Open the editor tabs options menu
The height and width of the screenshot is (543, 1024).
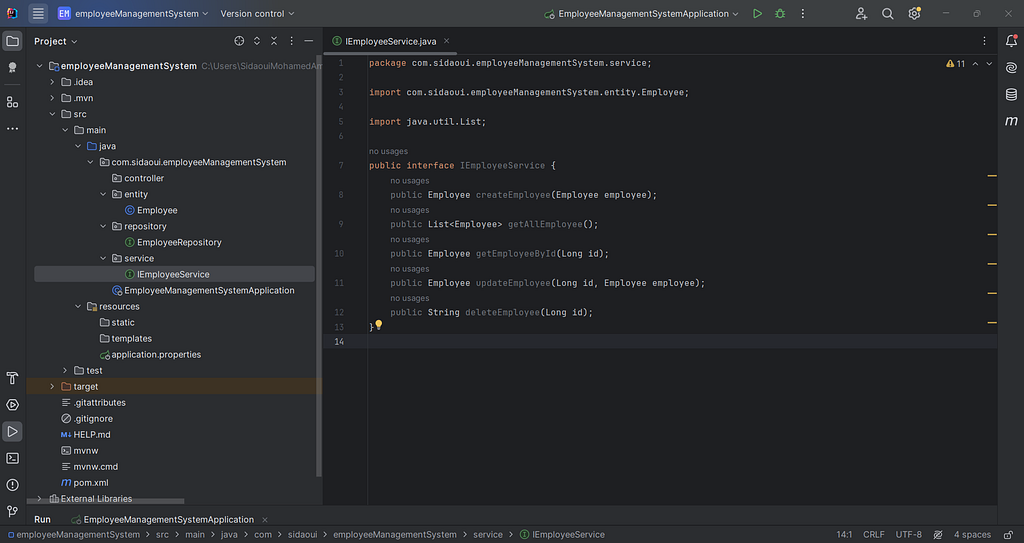click(984, 41)
